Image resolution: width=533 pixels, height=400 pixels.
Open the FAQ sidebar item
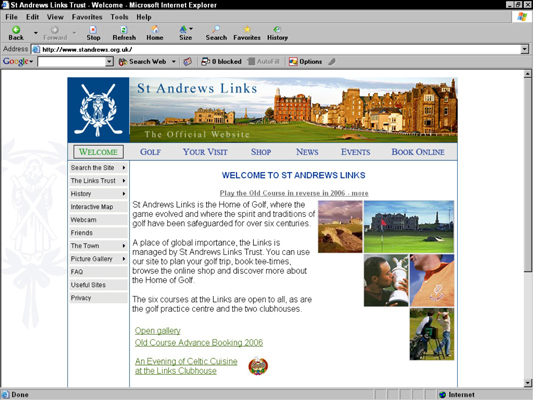pyautogui.click(x=98, y=272)
